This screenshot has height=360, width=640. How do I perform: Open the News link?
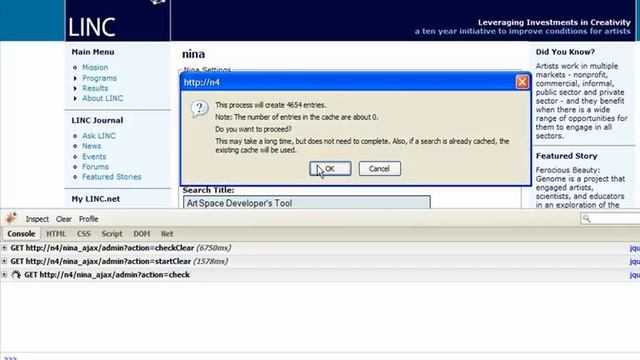pos(91,146)
